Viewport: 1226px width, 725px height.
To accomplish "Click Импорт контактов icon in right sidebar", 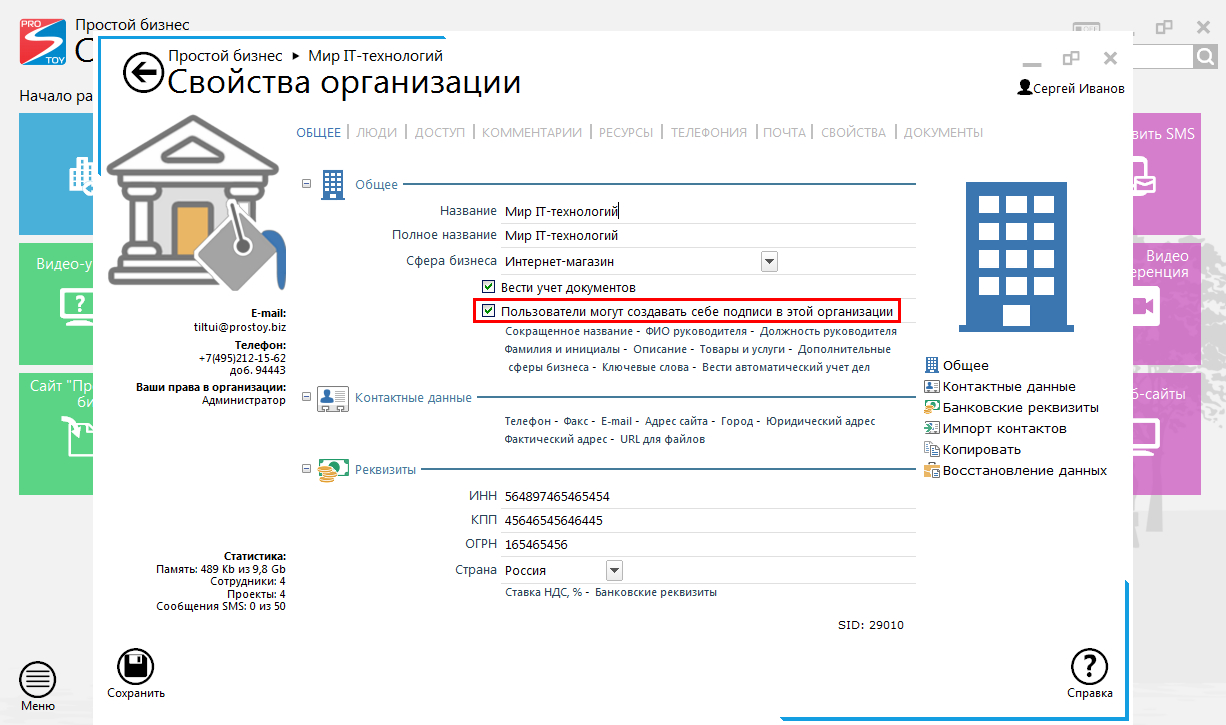I will point(932,429).
